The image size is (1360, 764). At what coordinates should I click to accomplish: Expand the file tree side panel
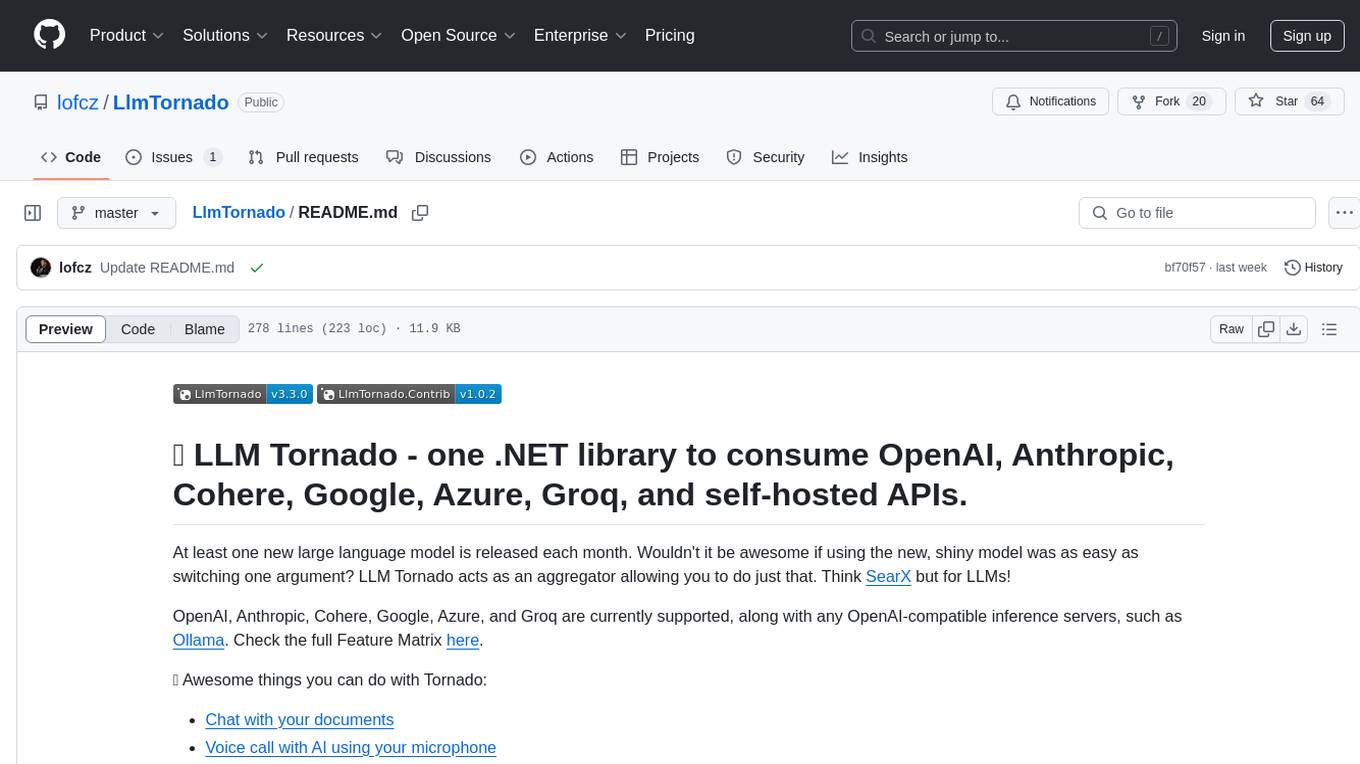pyautogui.click(x=33, y=213)
